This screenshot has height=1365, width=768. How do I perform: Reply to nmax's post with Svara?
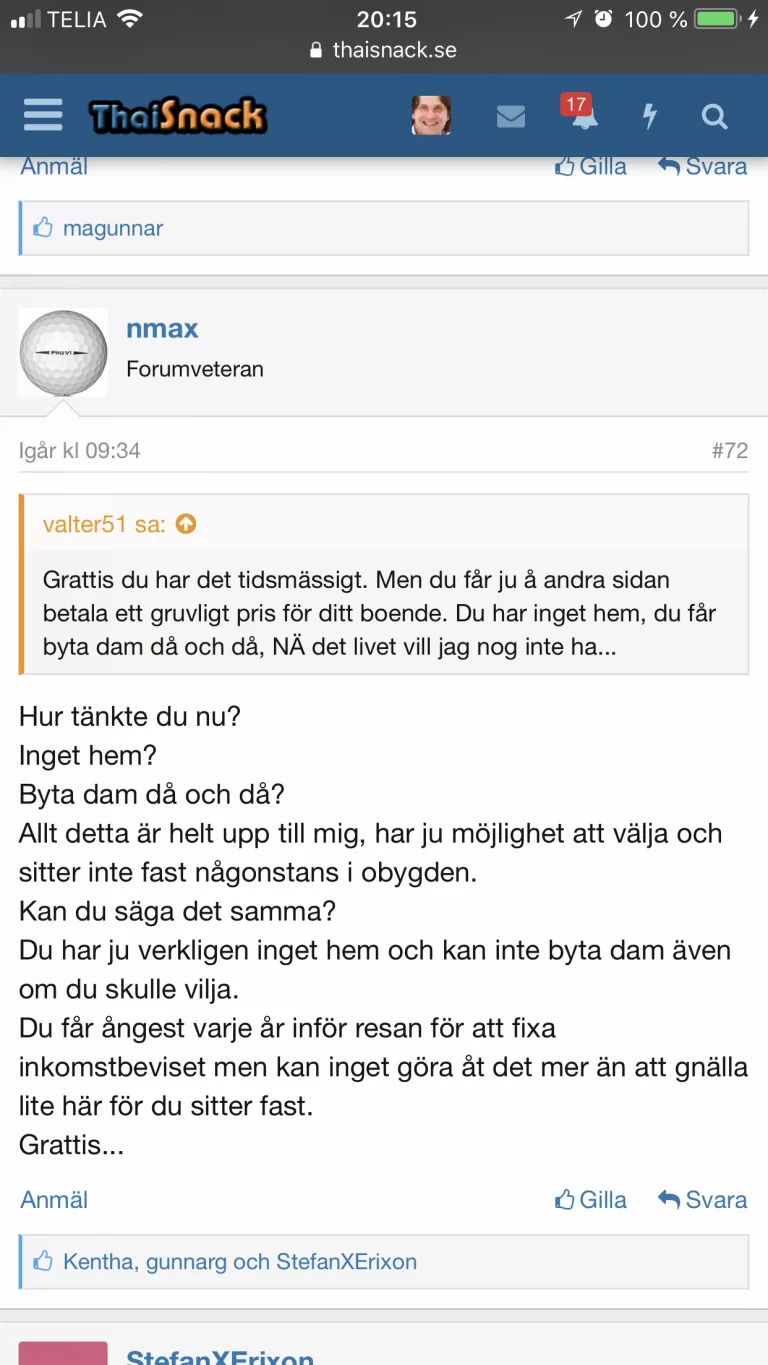(703, 1200)
